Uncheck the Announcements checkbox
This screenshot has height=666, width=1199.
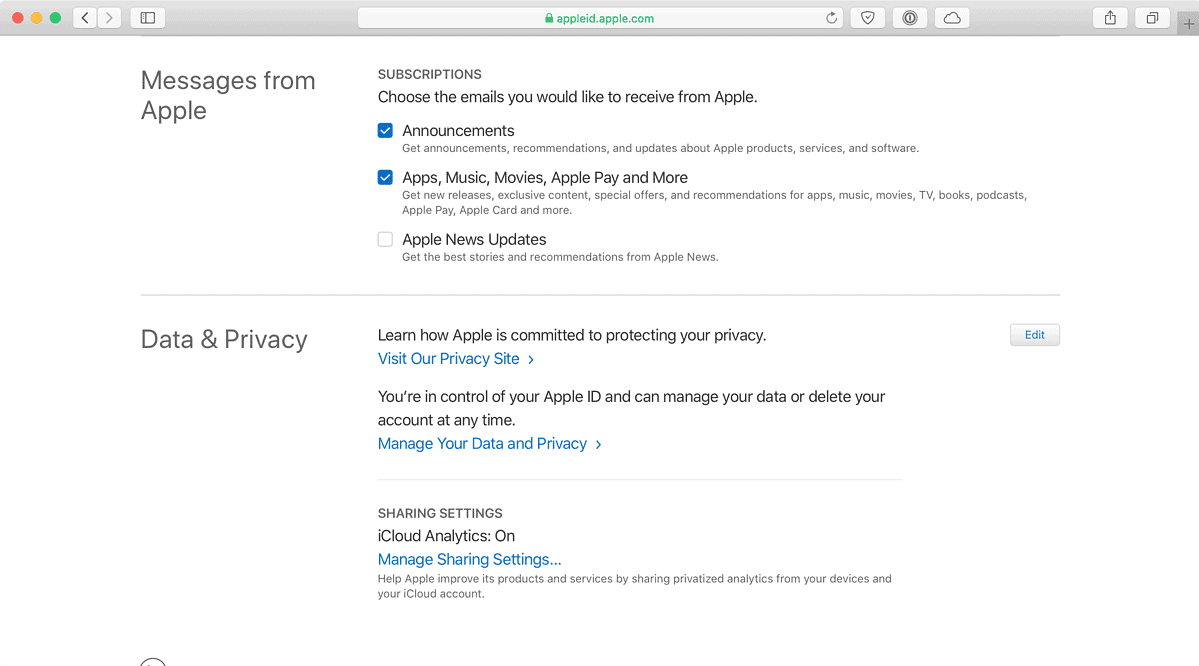(x=385, y=131)
